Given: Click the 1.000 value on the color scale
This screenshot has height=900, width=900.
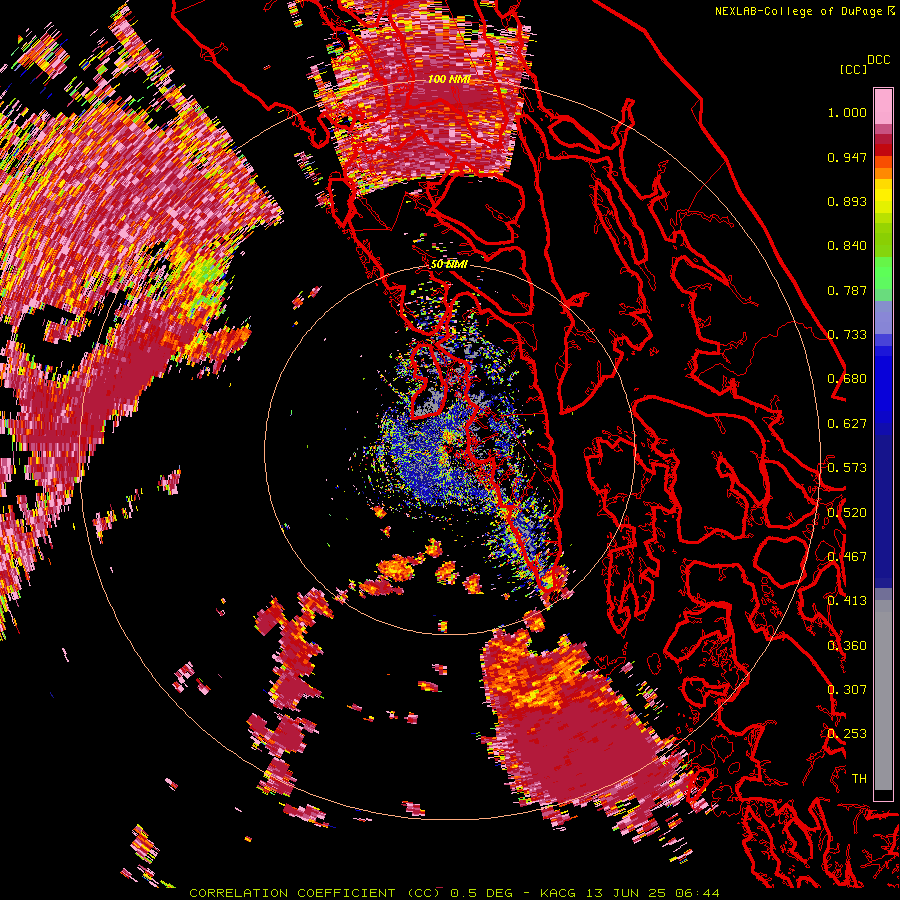Looking at the screenshot, I should [847, 112].
